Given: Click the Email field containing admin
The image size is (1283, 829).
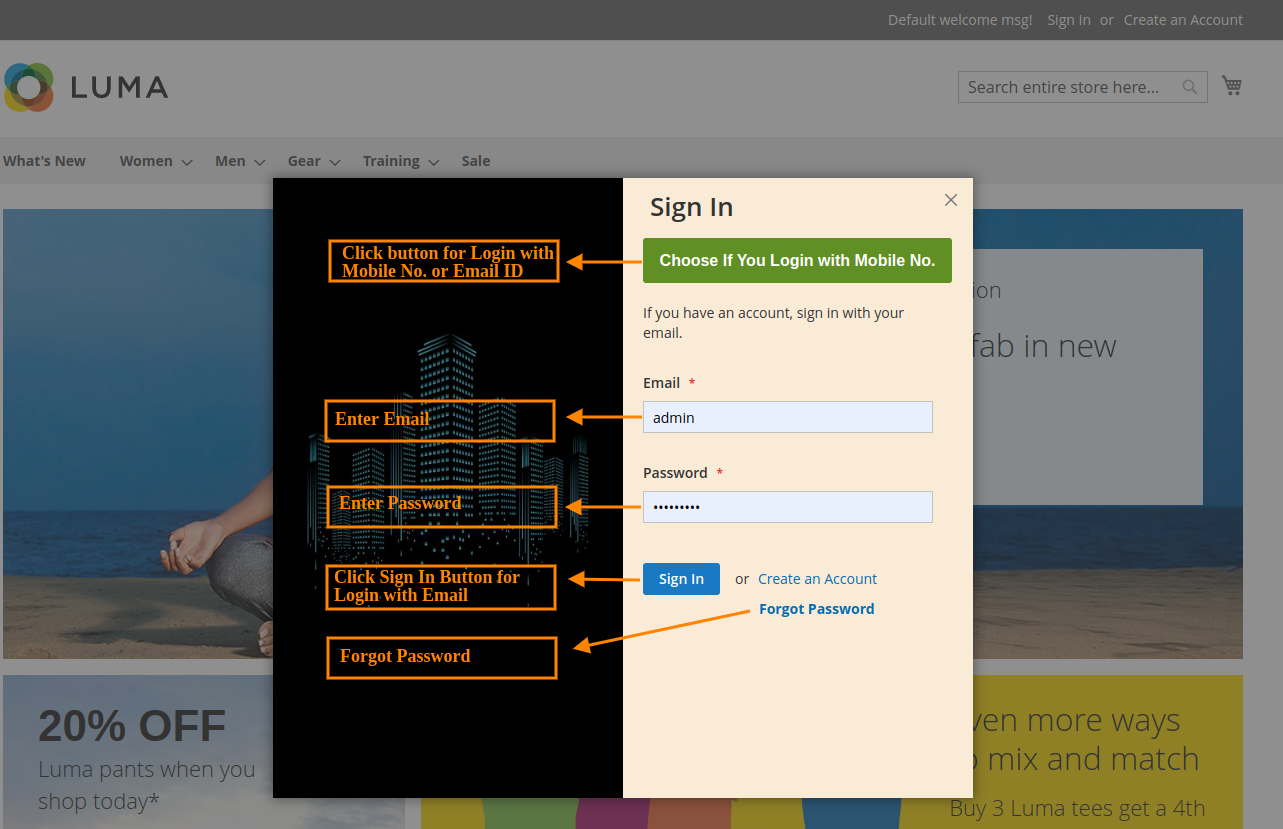Looking at the screenshot, I should click(787, 417).
